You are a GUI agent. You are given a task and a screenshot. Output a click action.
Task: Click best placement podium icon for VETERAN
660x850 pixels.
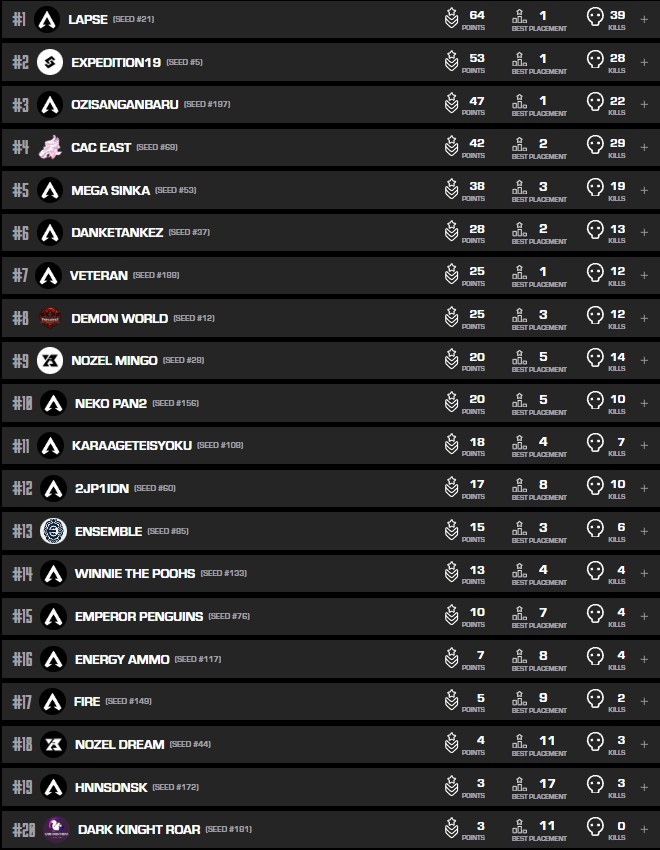pos(519,274)
